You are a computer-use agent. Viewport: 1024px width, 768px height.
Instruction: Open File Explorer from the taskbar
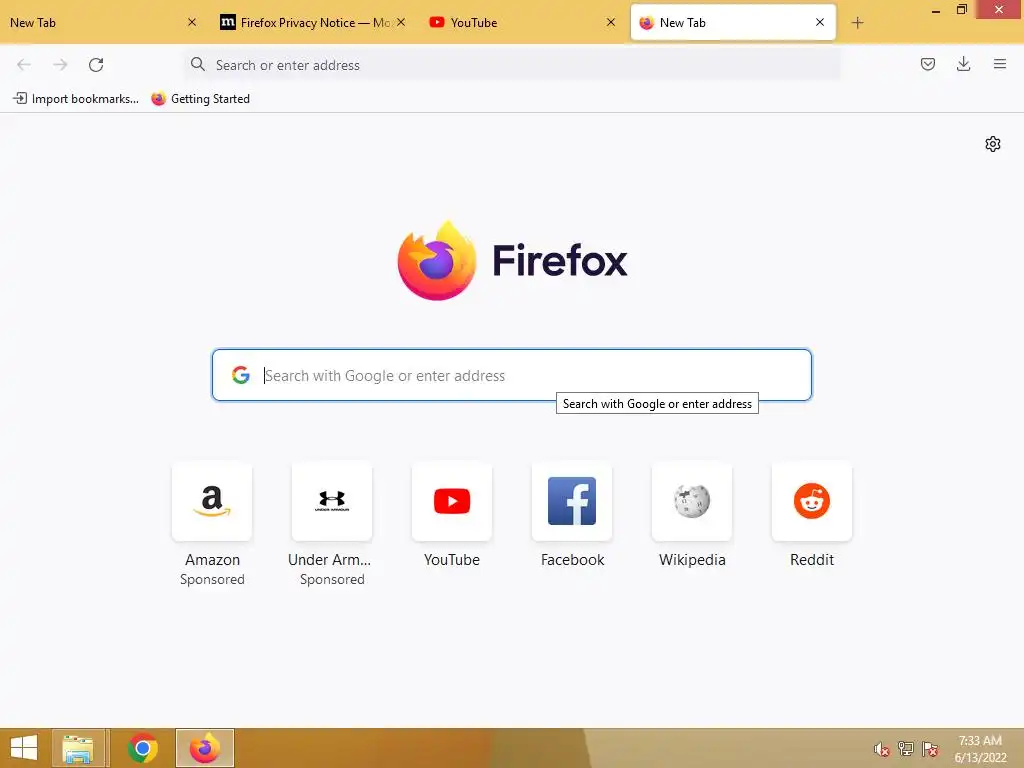[78, 748]
